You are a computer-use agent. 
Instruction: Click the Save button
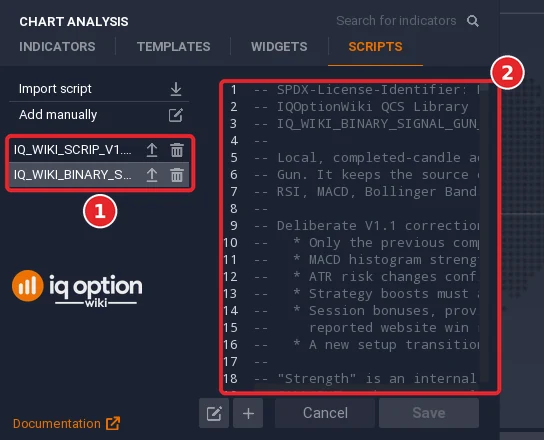click(x=429, y=413)
